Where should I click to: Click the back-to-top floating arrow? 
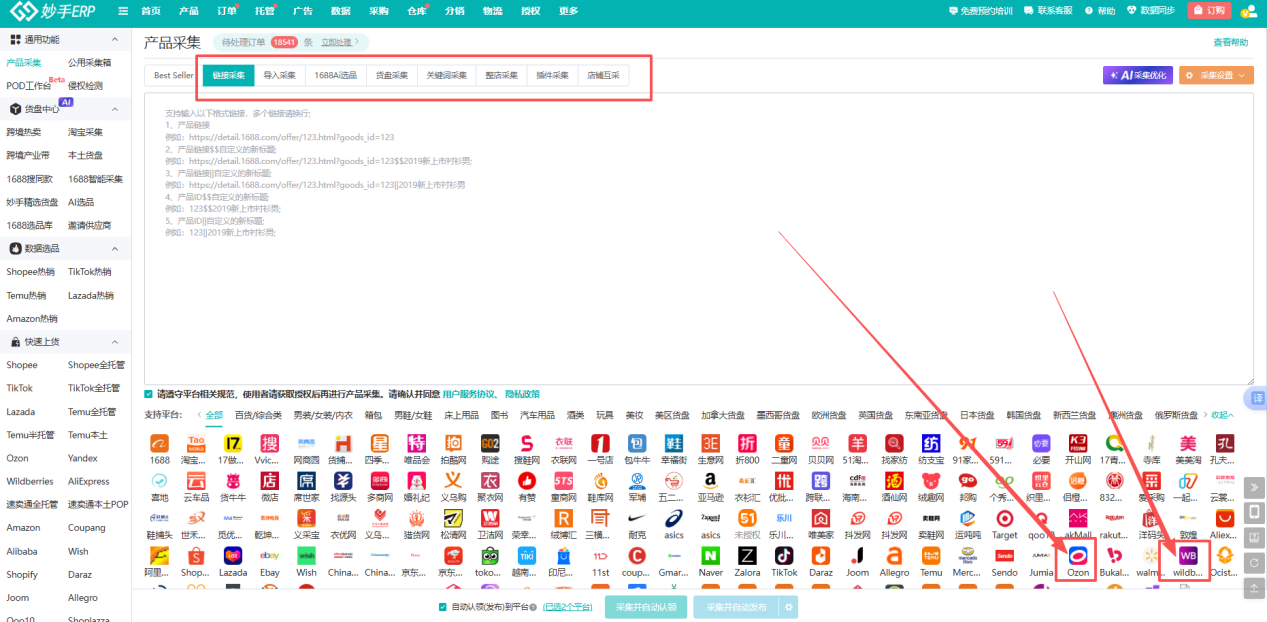pyautogui.click(x=1254, y=589)
